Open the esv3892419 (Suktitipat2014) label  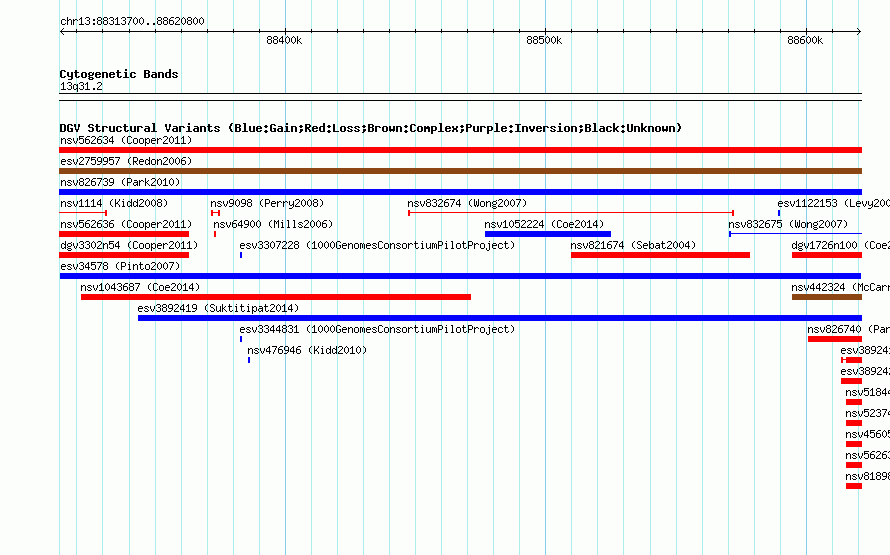218,308
